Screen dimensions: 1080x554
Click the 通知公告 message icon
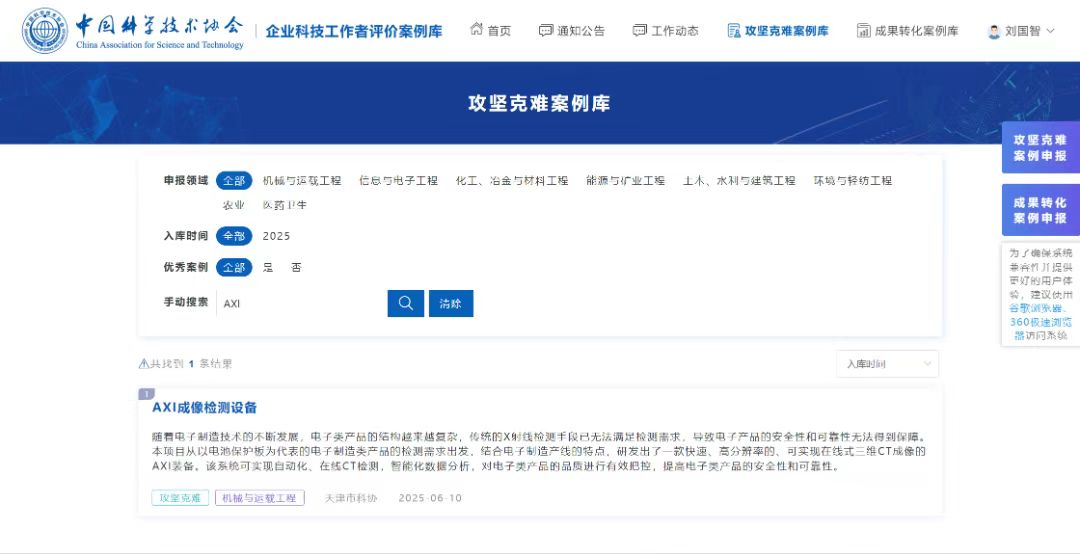[545, 31]
